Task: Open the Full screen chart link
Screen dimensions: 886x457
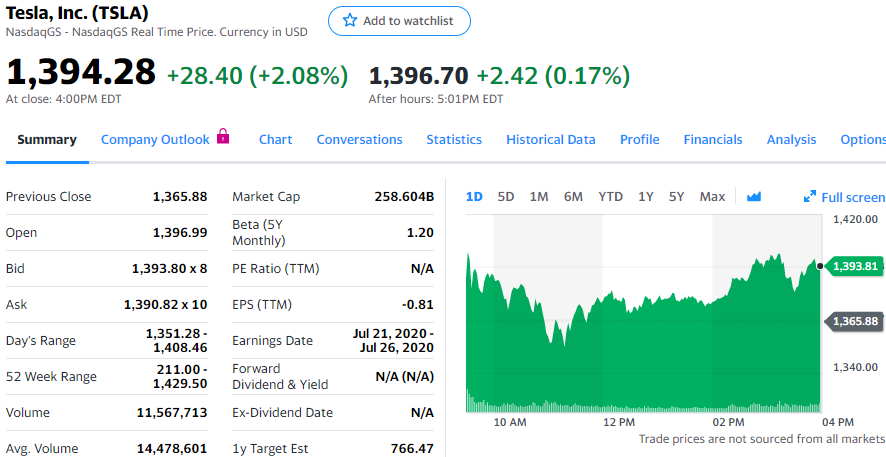Action: 852,198
